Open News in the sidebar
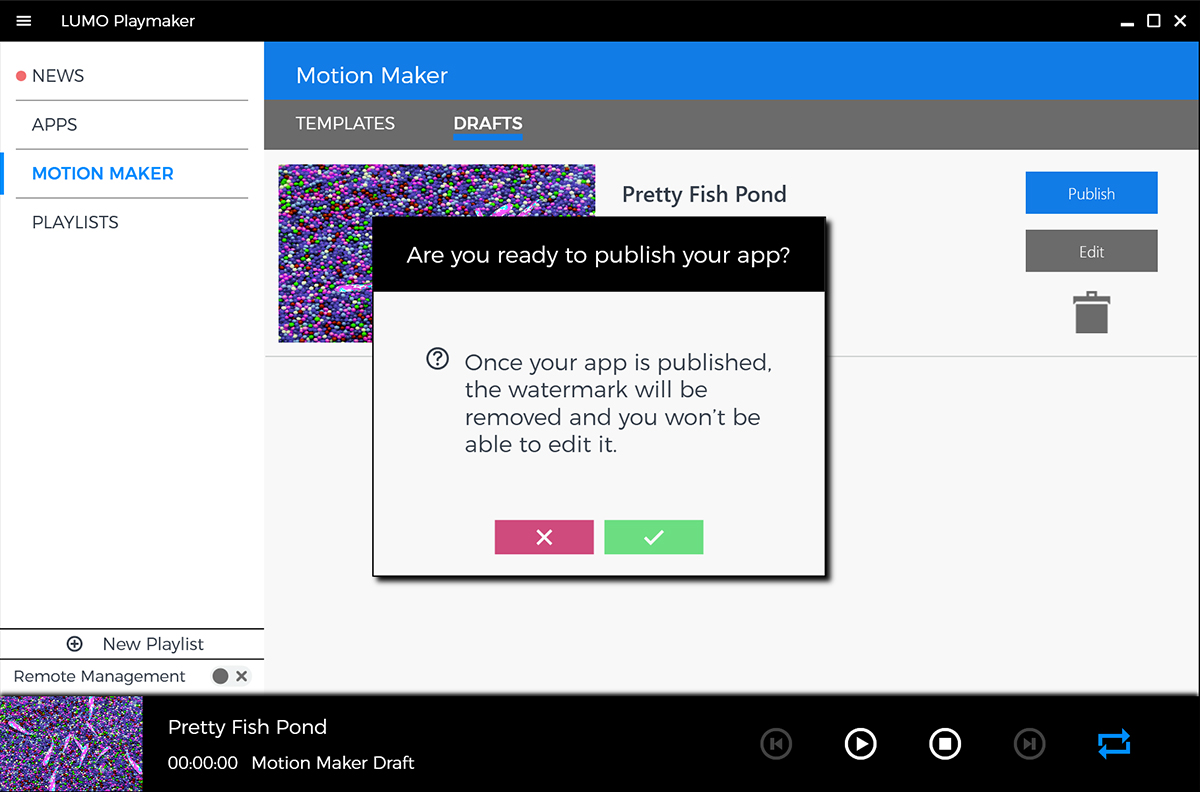This screenshot has width=1200, height=792. pyautogui.click(x=58, y=76)
